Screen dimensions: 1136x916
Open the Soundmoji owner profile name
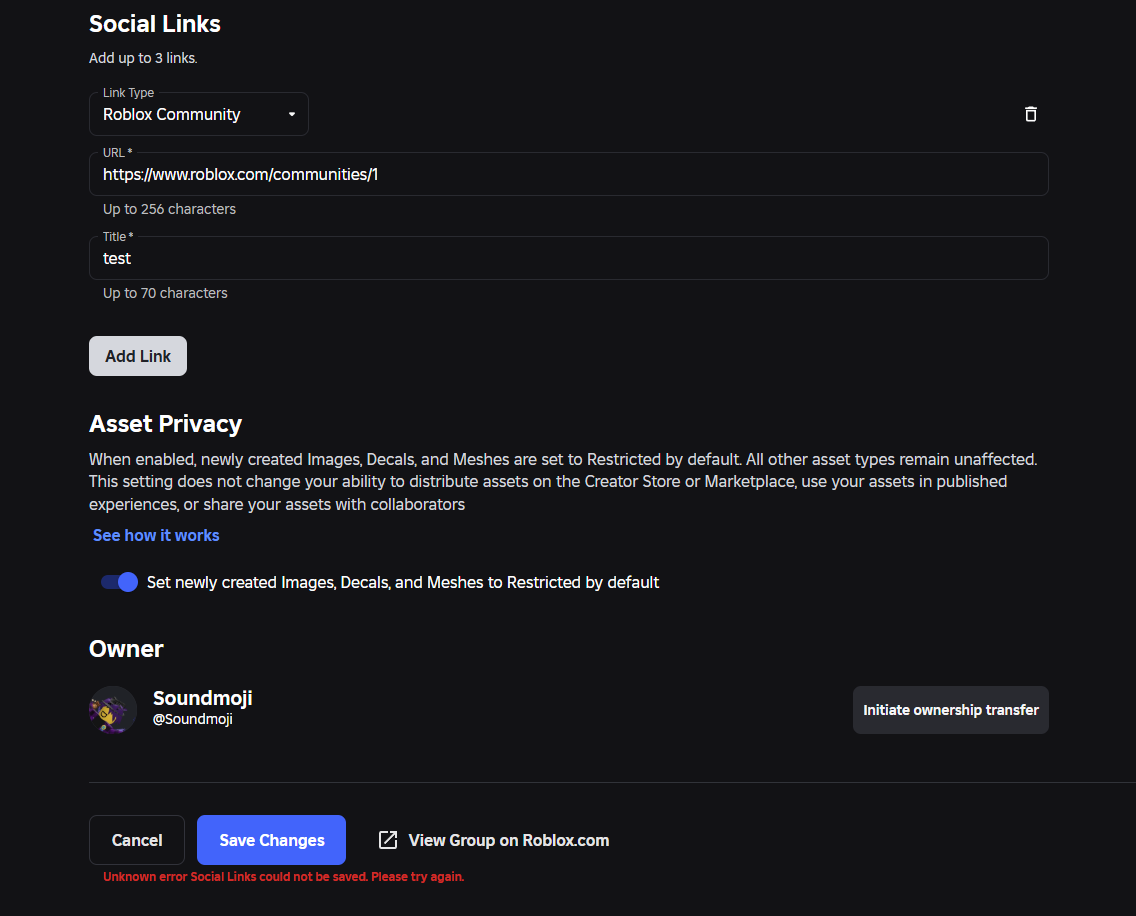[x=203, y=698]
